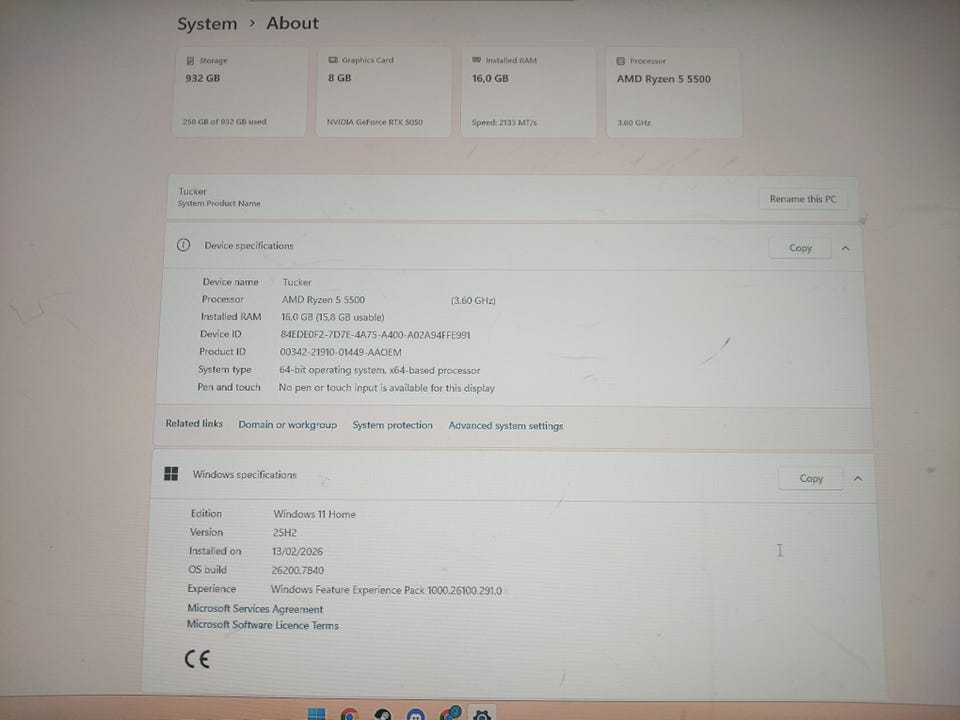
Task: Click the version value 25H2
Action: (285, 533)
